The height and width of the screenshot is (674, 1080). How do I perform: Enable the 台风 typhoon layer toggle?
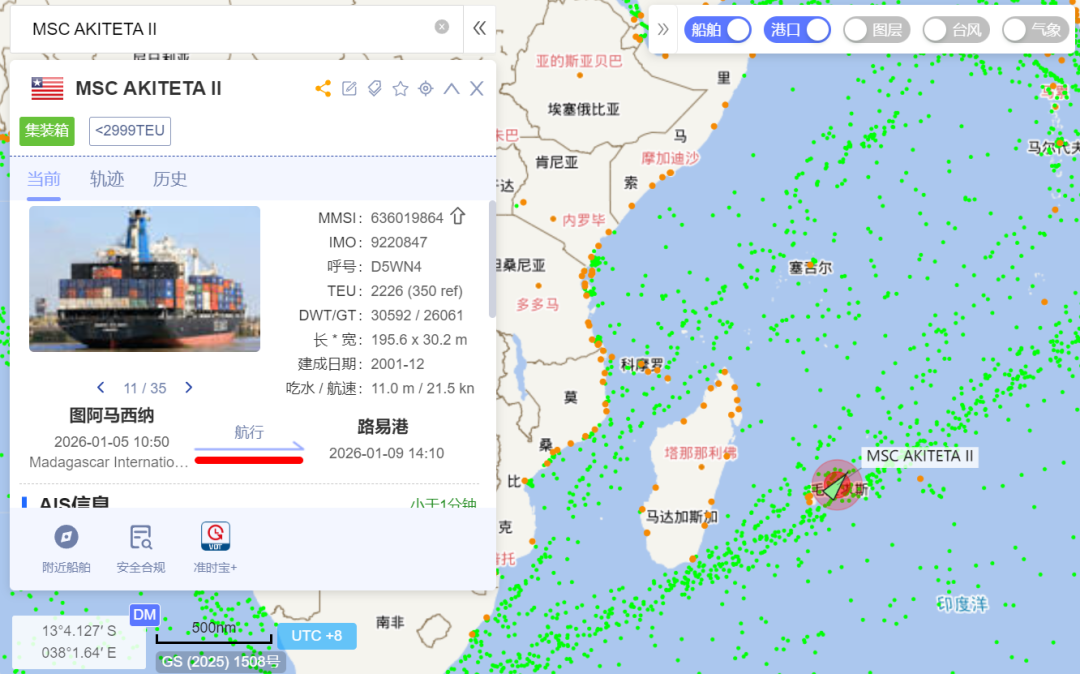955,29
